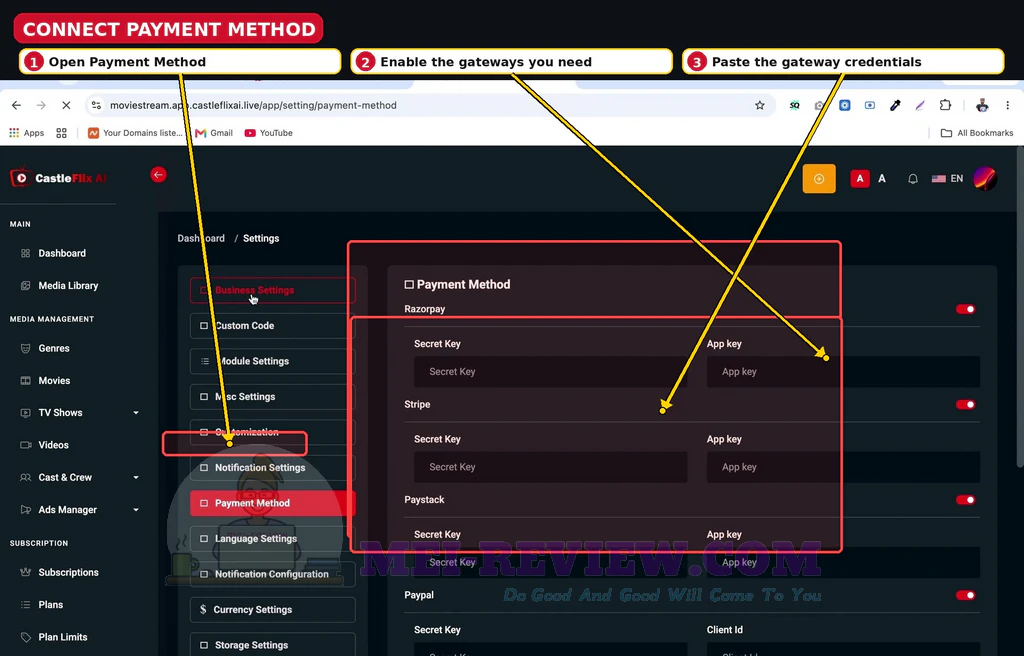
Task: Focus the Stripe Secret Key field
Action: 551,467
